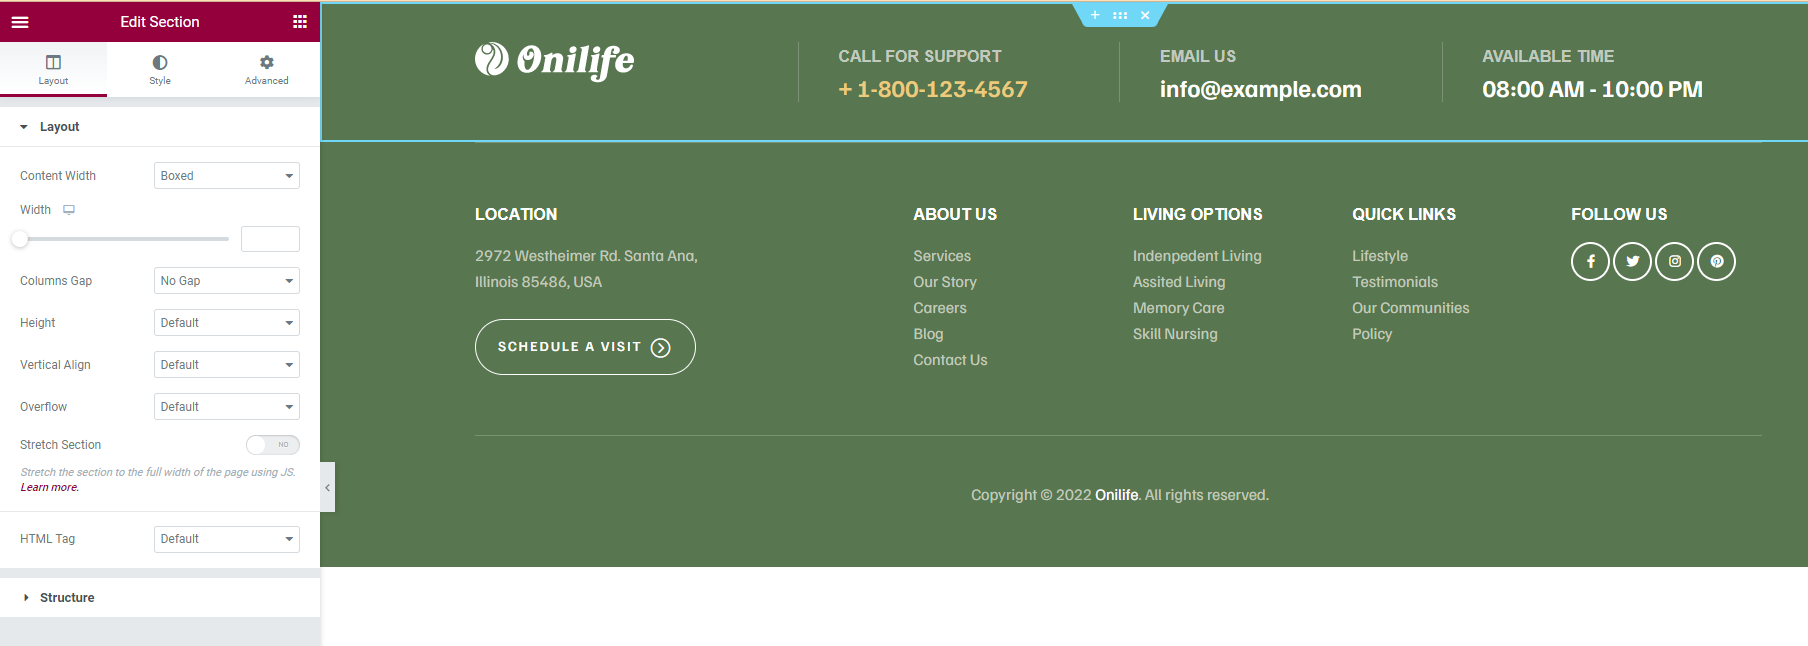
Task: Click the Schedule a Visit button
Action: (x=585, y=347)
